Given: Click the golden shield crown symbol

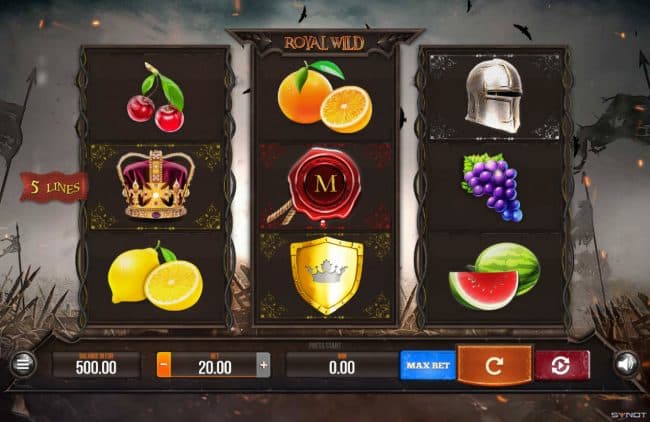Looking at the screenshot, I should [x=327, y=276].
